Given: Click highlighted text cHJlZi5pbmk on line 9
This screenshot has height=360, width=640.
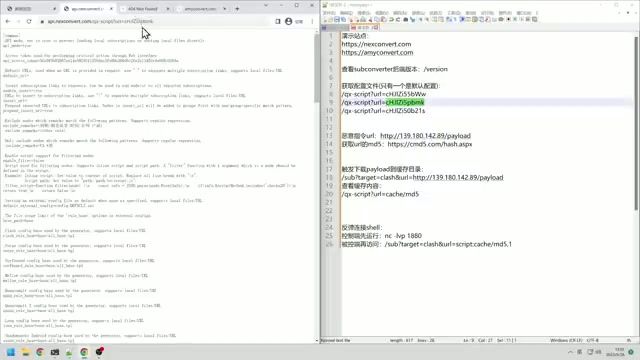Looking at the screenshot, I should tap(405, 102).
